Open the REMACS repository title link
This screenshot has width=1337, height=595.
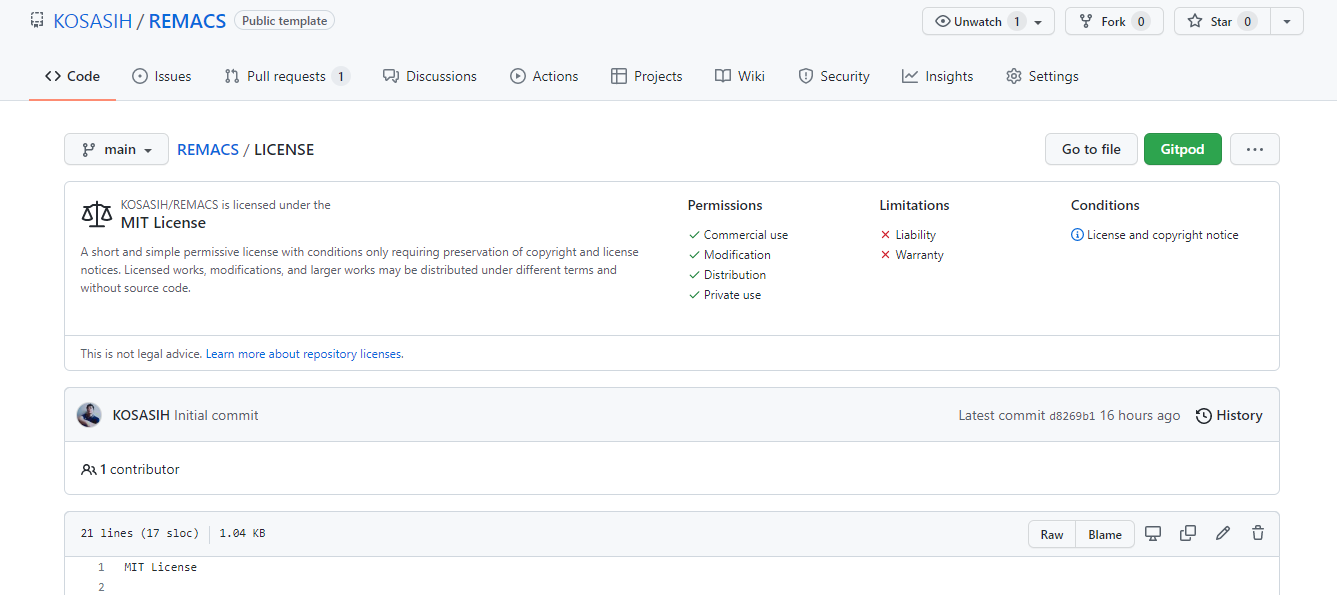point(187,21)
